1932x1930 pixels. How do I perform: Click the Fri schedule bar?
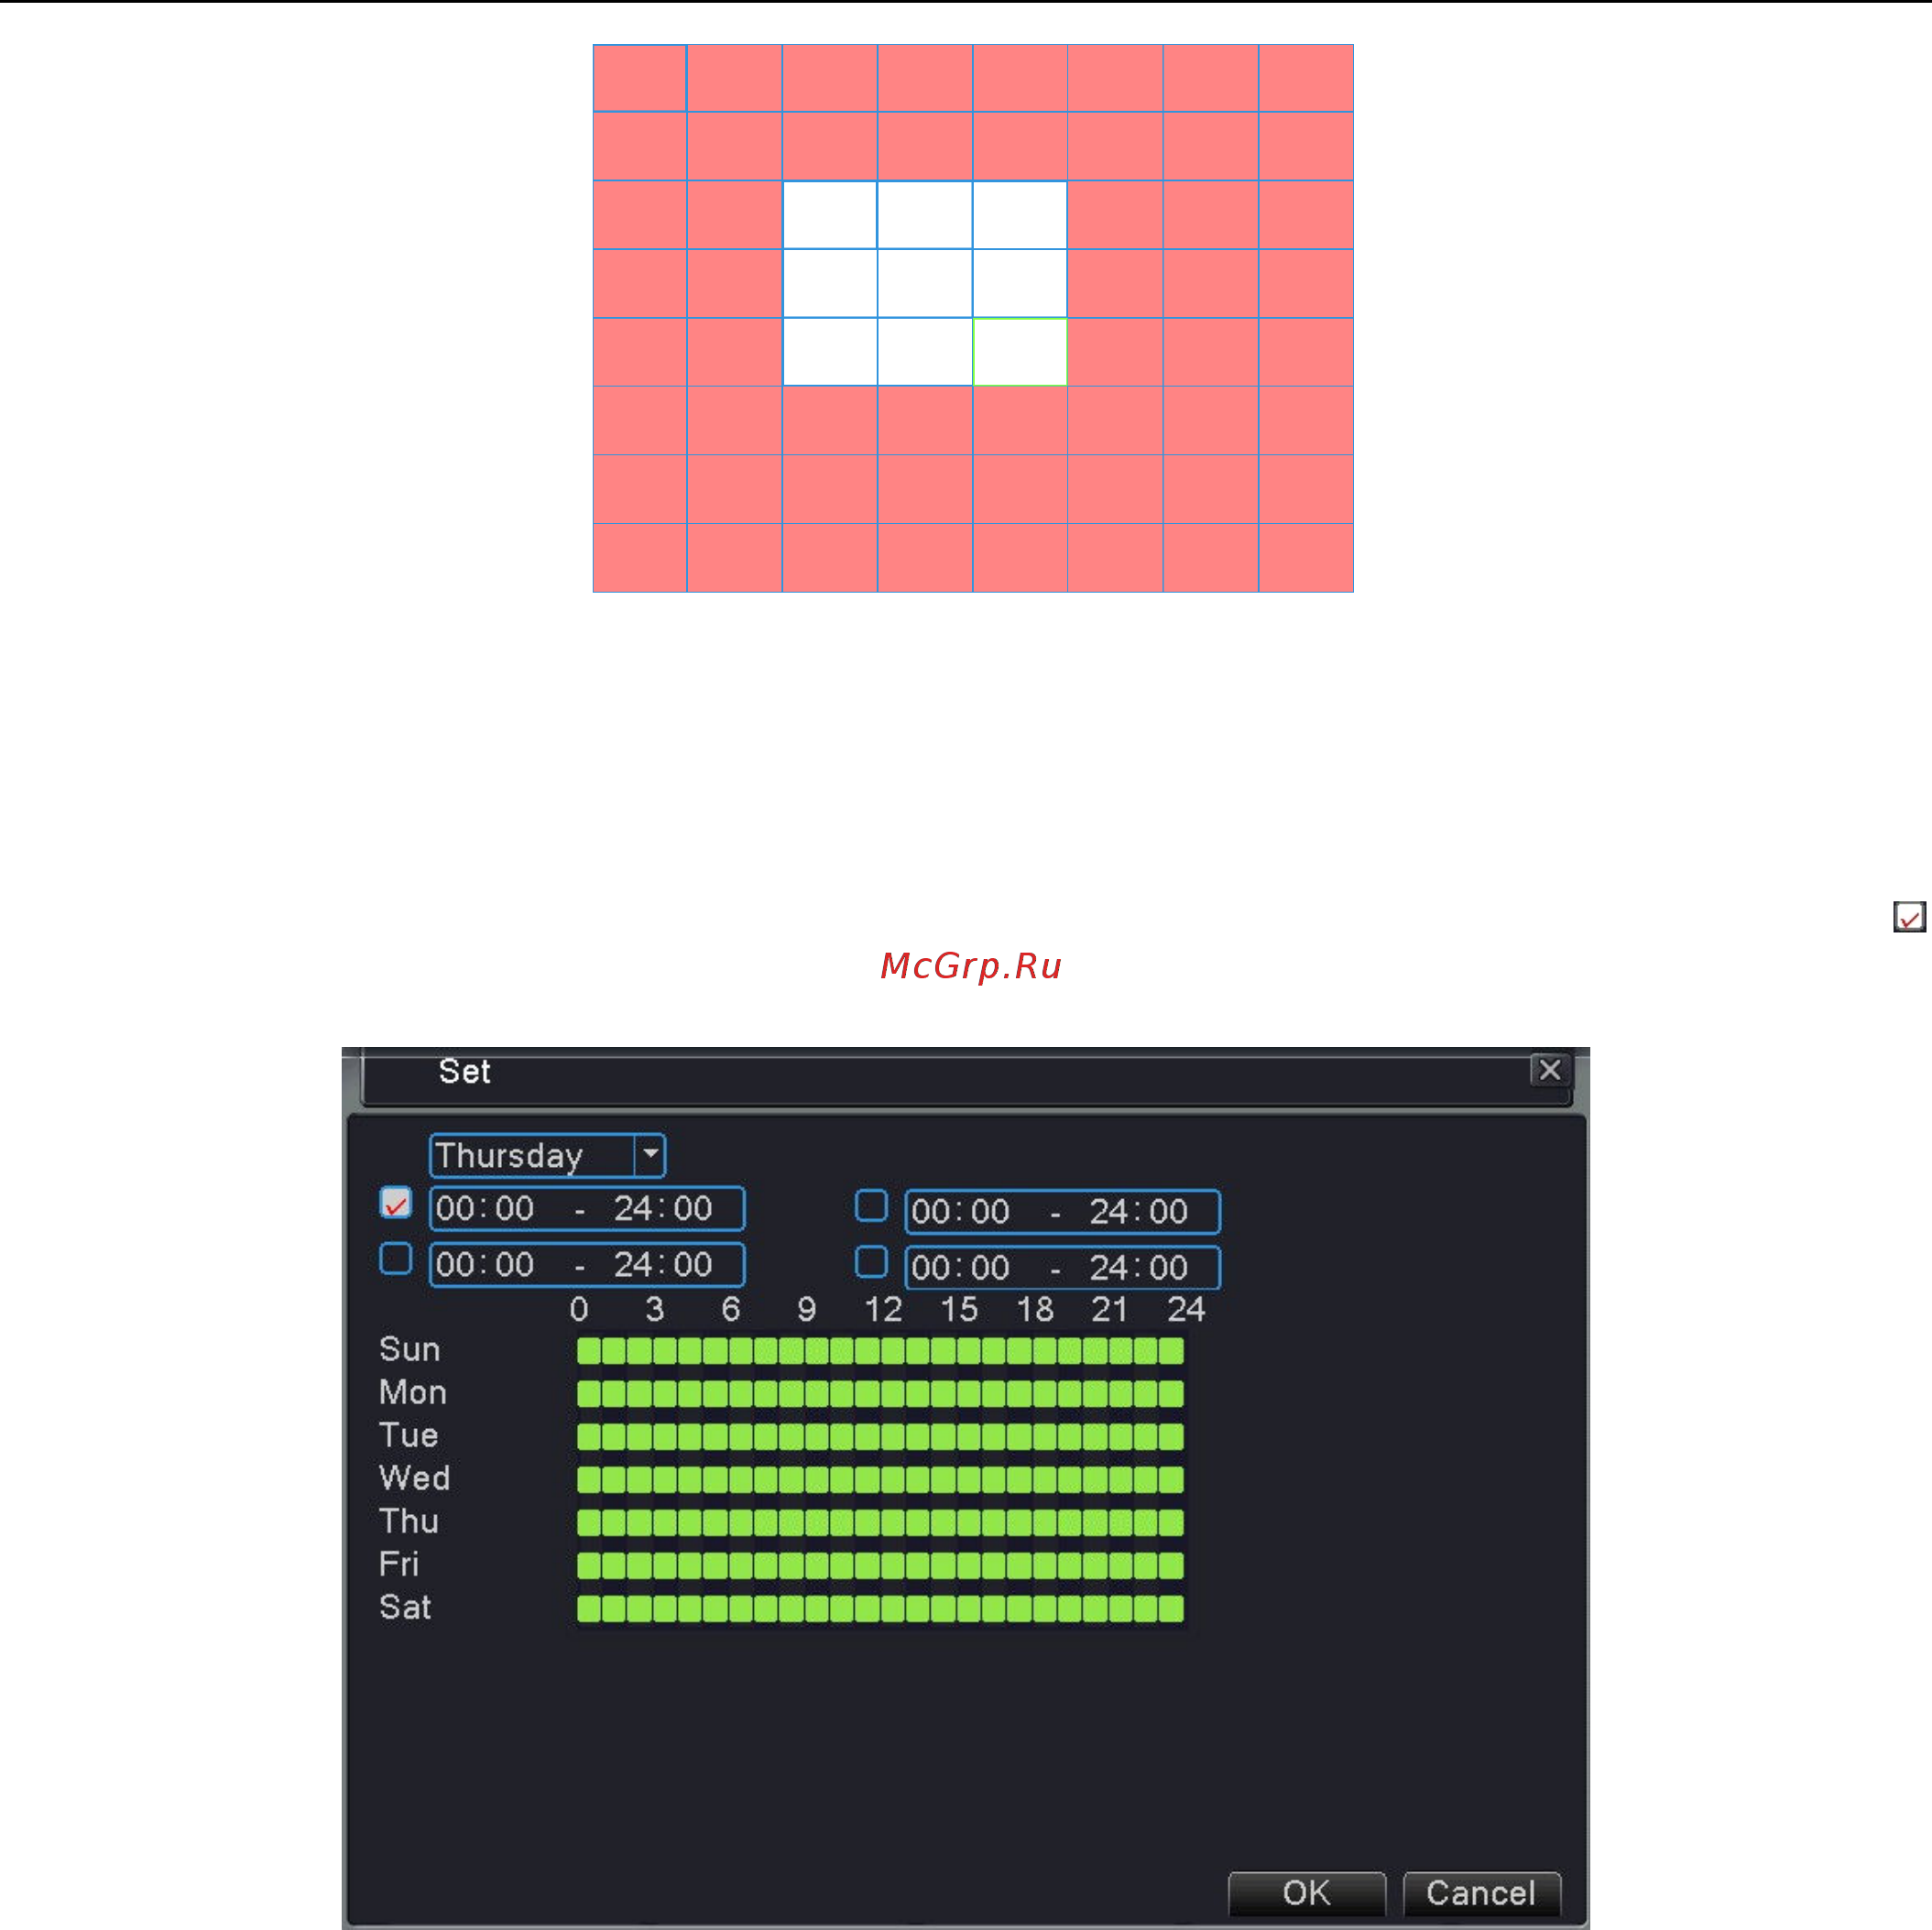tap(880, 1565)
